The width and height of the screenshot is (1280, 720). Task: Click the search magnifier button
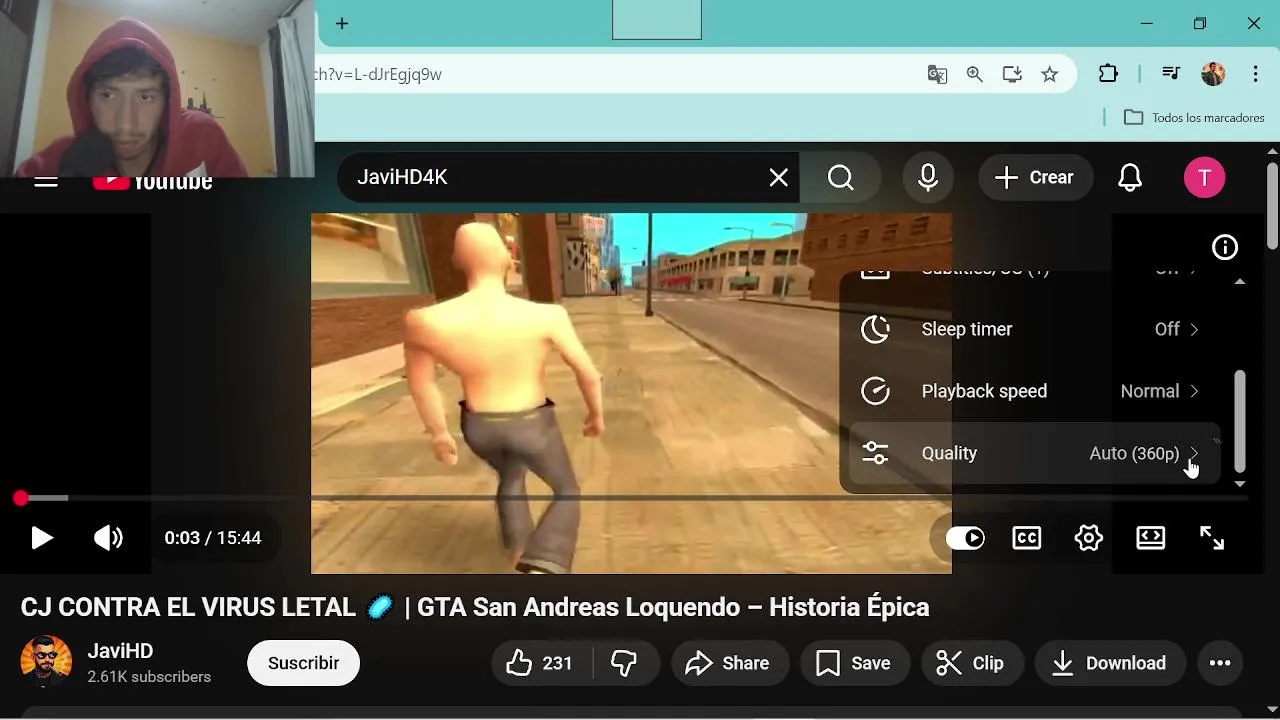841,178
